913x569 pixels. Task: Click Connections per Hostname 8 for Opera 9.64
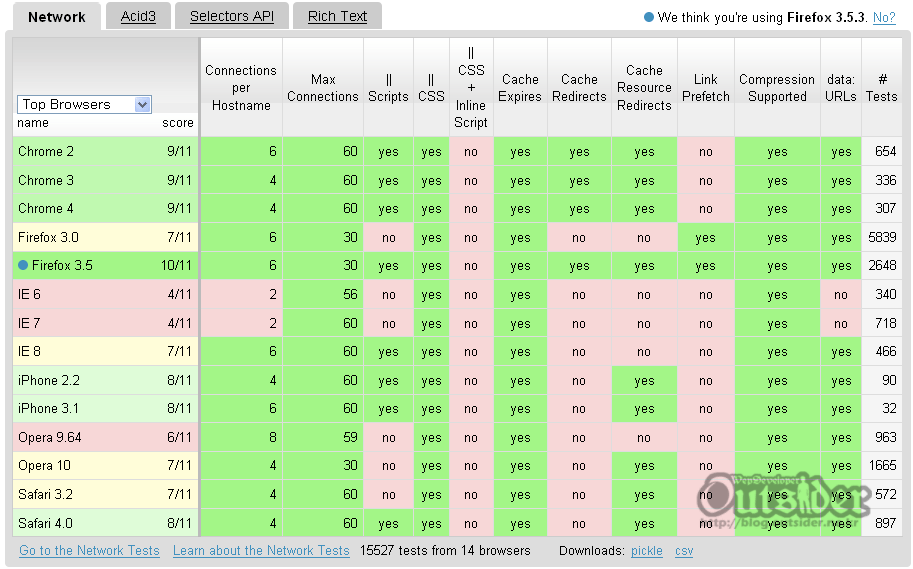[273, 437]
